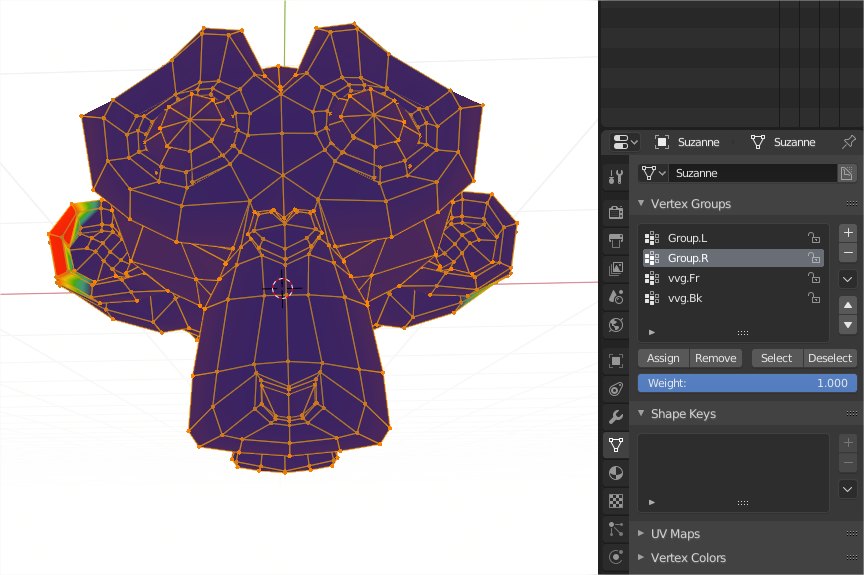Image resolution: width=864 pixels, height=575 pixels.
Task: Click the Suzanne mesh data breadcrumb icon
Action: tap(758, 142)
